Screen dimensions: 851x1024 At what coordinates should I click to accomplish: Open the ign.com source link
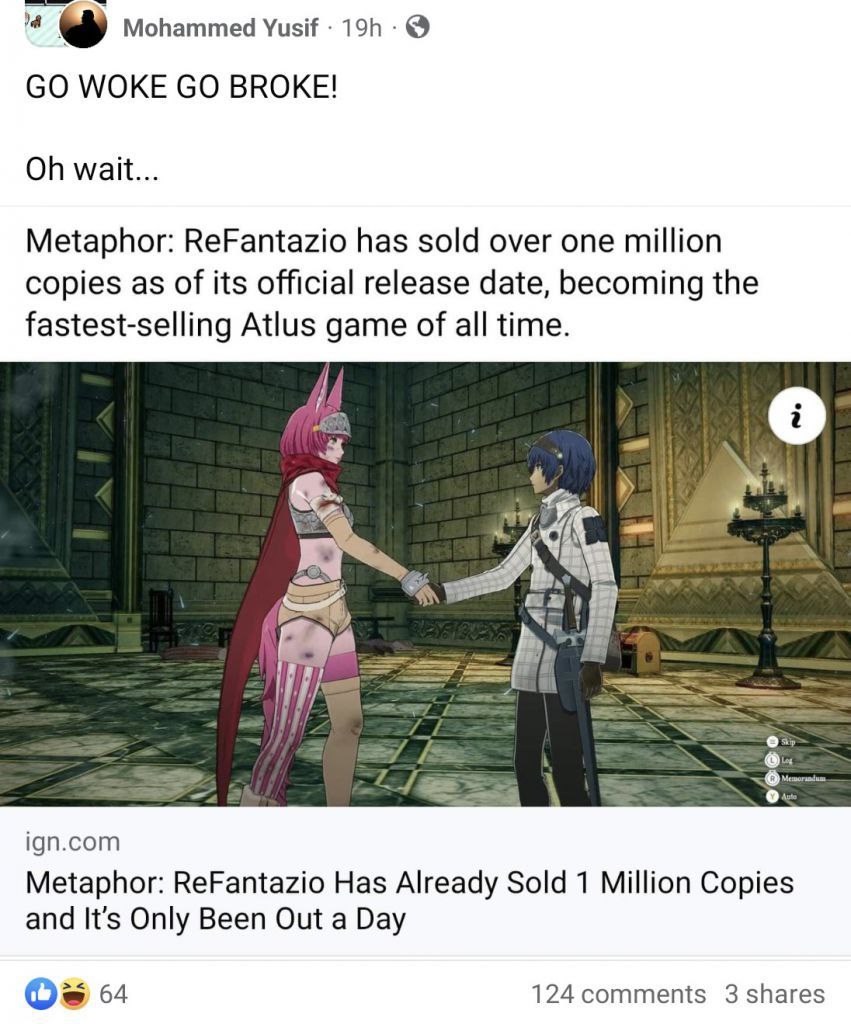click(x=72, y=842)
